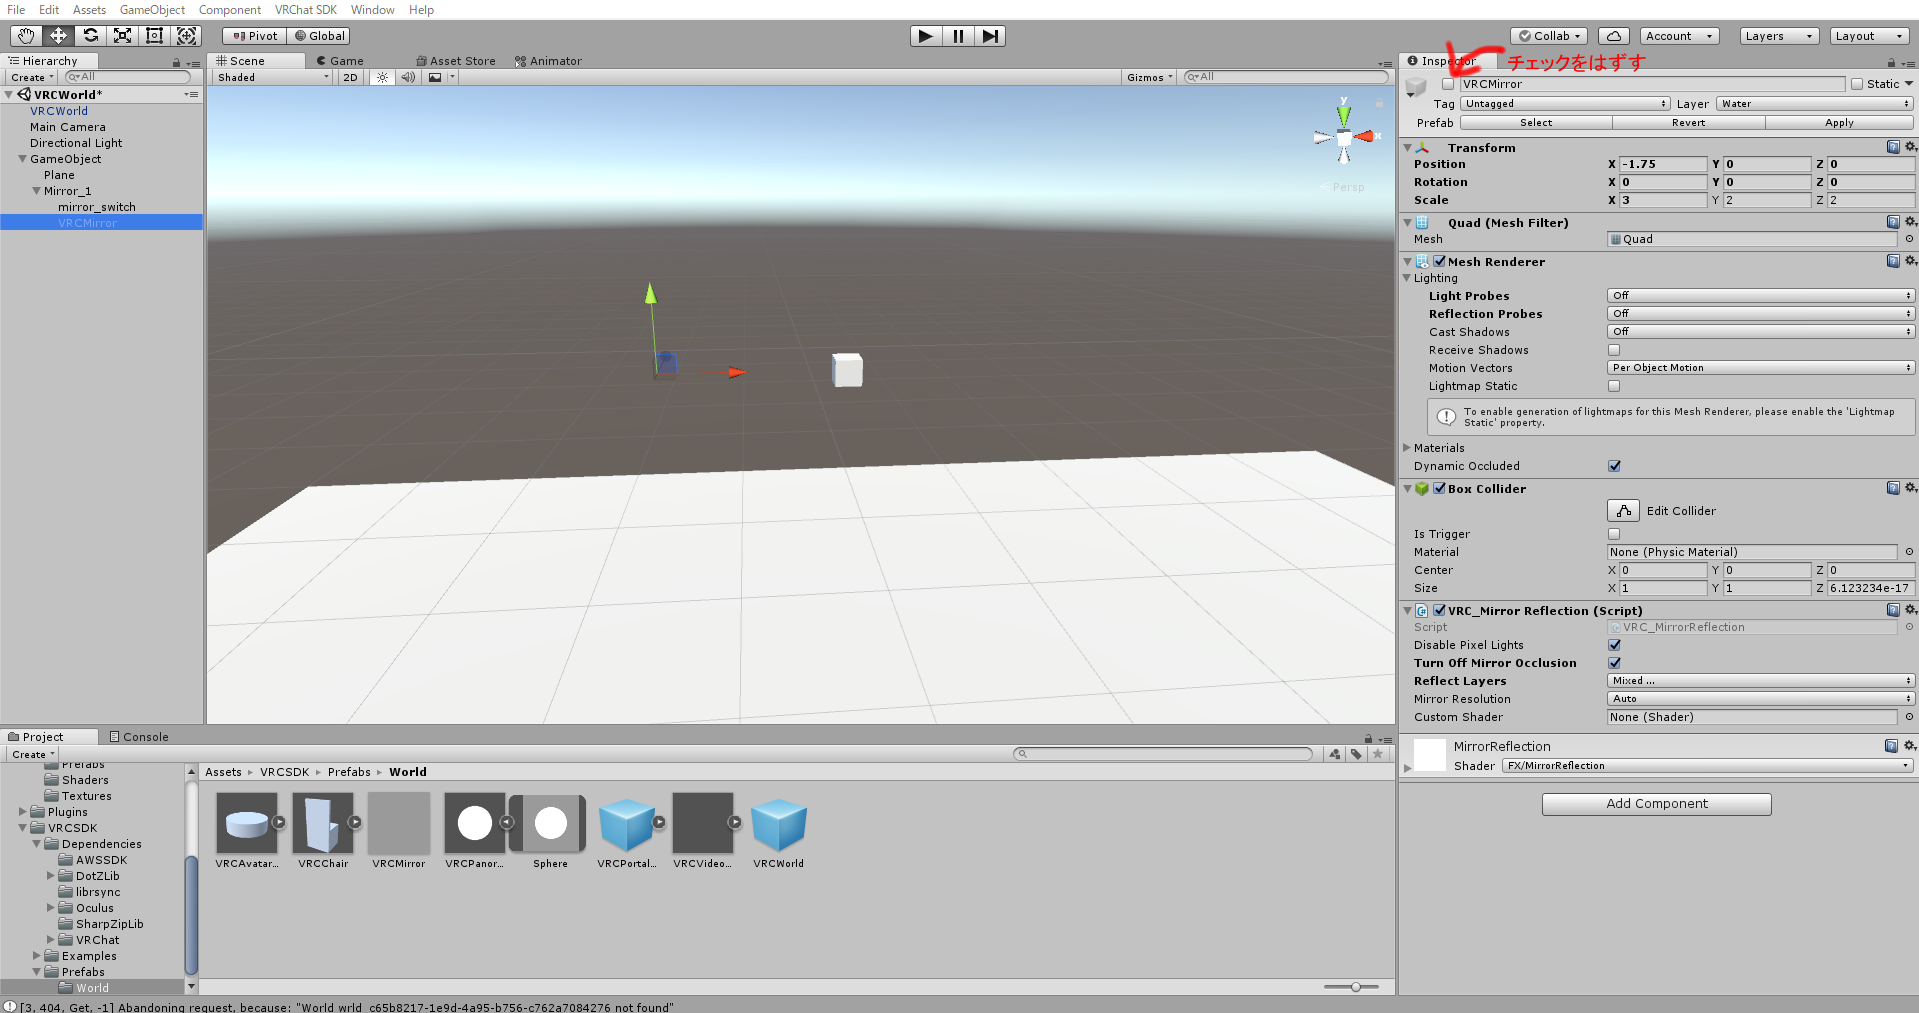Select the Hand tool
This screenshot has width=1919, height=1013.
coord(26,36)
